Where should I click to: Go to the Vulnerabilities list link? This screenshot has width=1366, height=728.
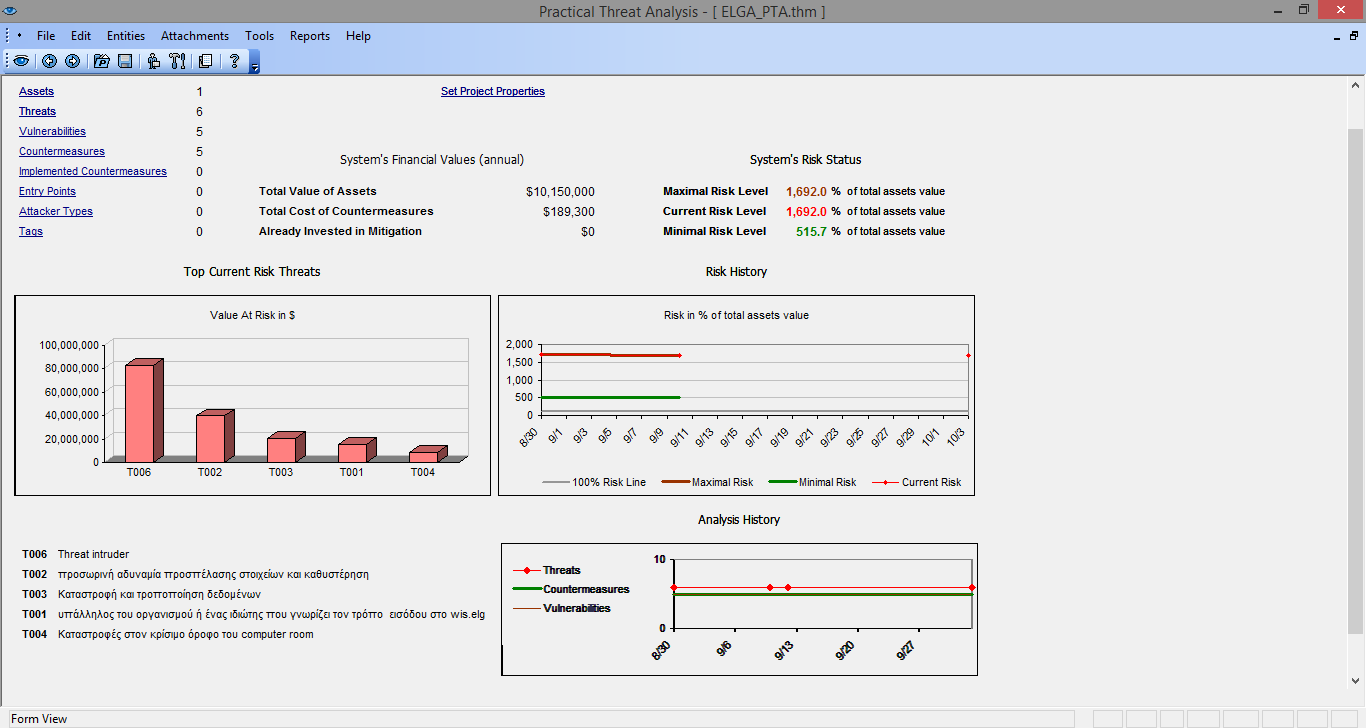53,131
